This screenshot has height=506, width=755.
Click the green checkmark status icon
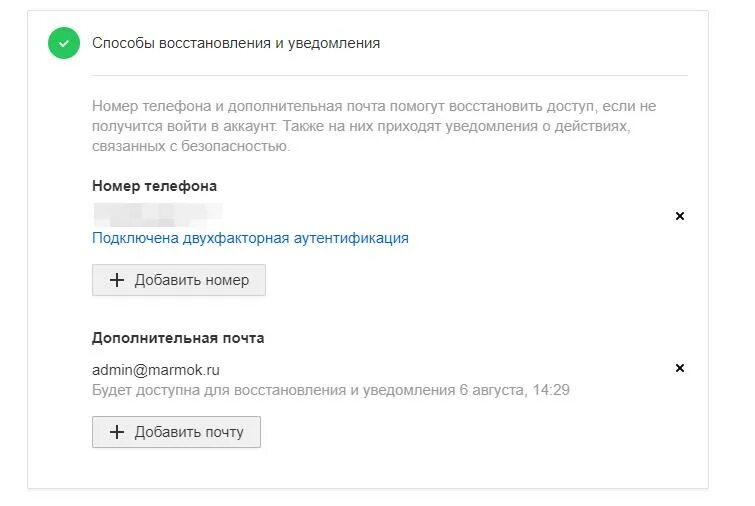coord(64,43)
